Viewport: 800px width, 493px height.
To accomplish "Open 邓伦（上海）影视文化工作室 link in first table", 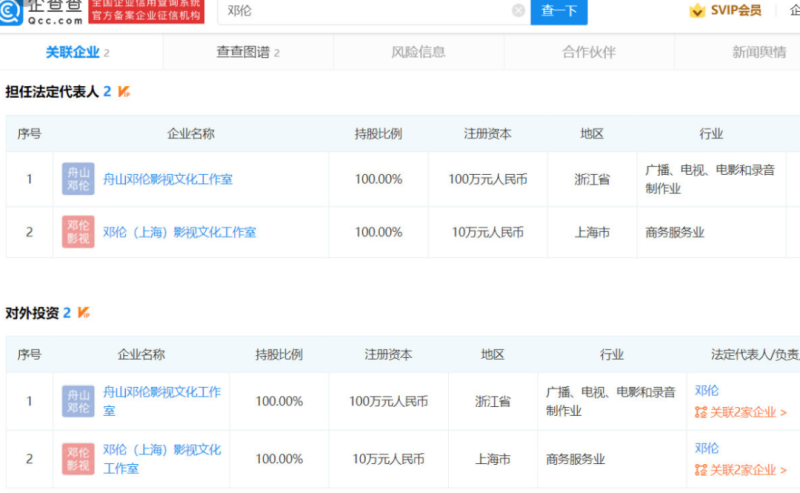I will point(180,232).
